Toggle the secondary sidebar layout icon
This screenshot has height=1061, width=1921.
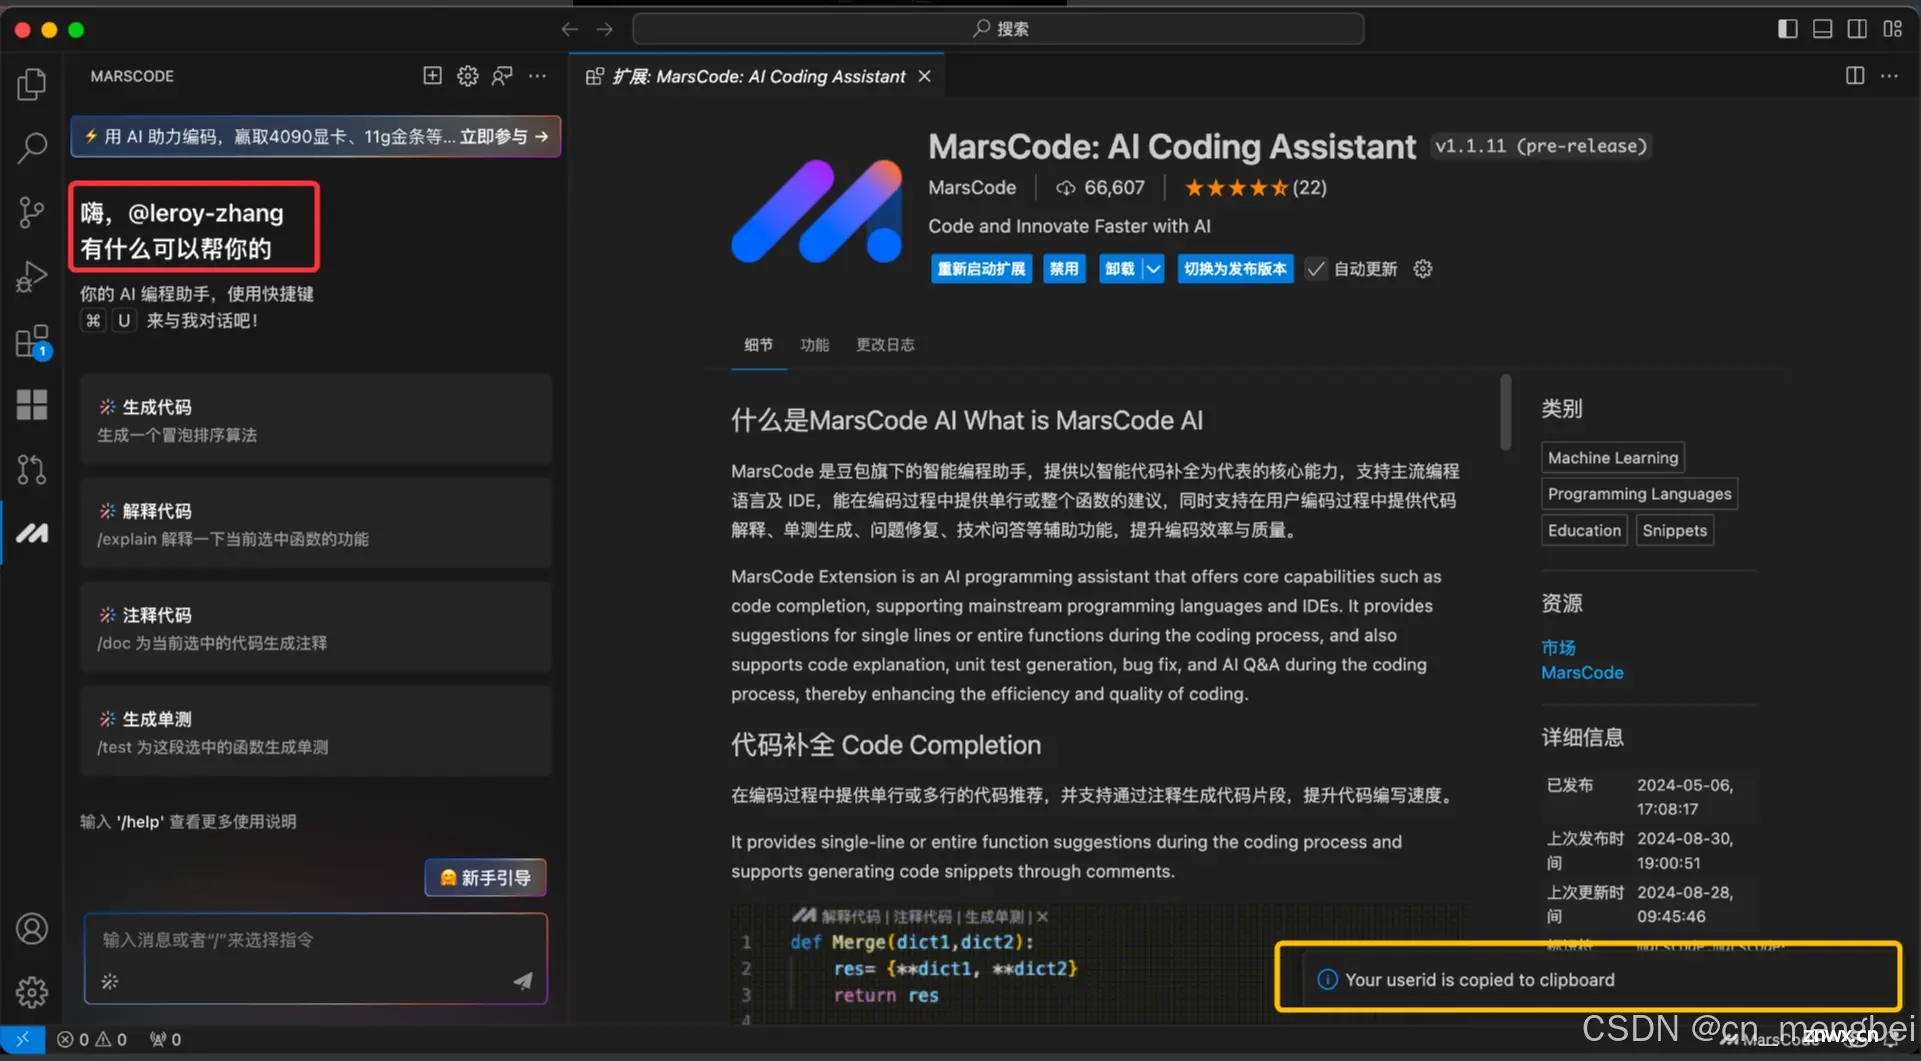coord(1857,29)
